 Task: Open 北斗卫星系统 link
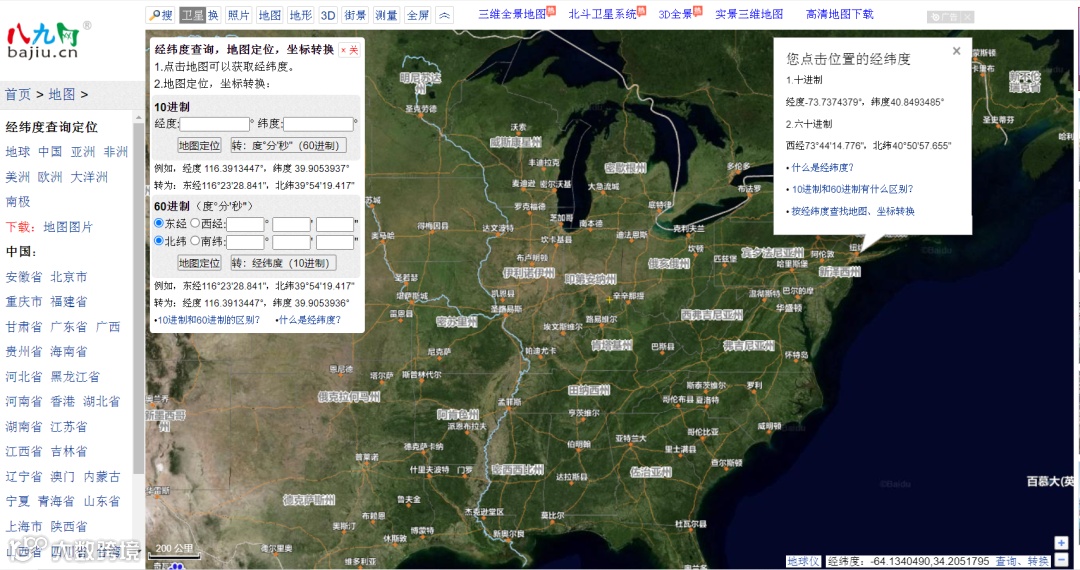pyautogui.click(x=602, y=14)
